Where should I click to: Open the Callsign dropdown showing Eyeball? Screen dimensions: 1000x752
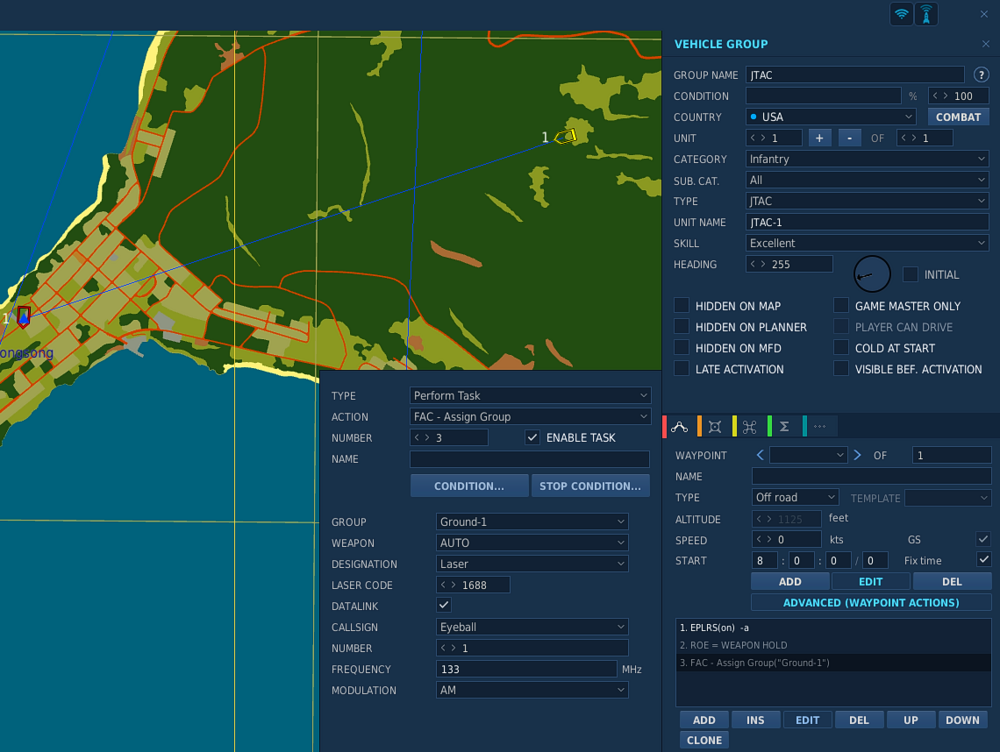[x=532, y=627]
